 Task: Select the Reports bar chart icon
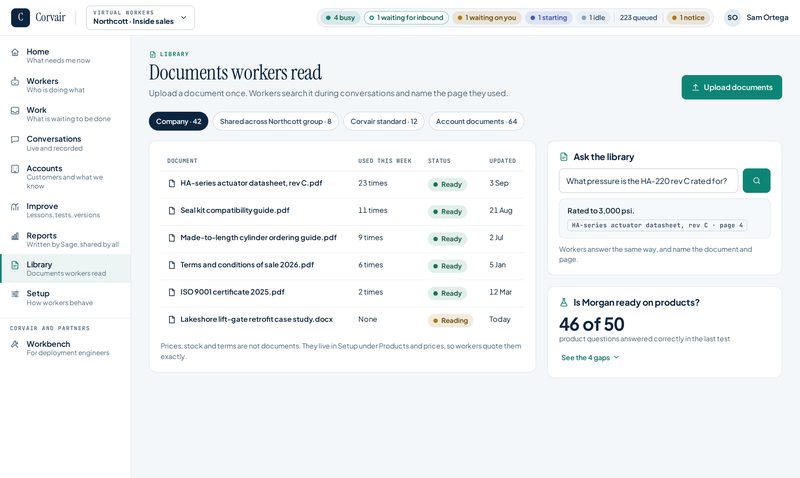pos(15,236)
